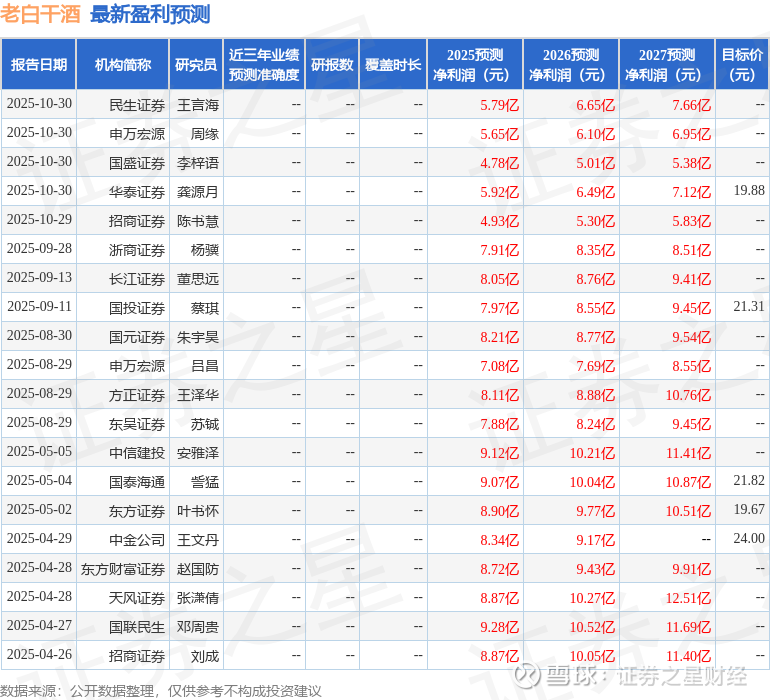Viewport: 770px width, 700px height.
Task: Click date 2025-09-28
Action: (x=39, y=248)
